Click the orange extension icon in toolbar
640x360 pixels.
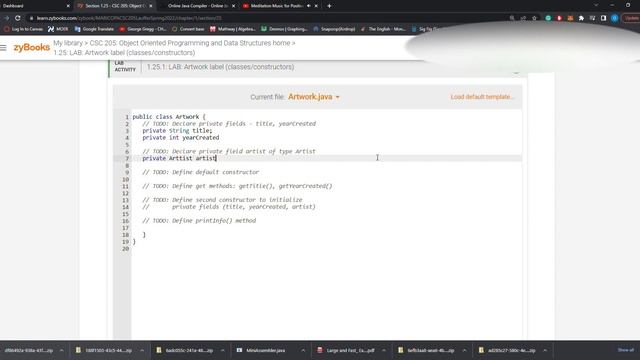tap(570, 18)
